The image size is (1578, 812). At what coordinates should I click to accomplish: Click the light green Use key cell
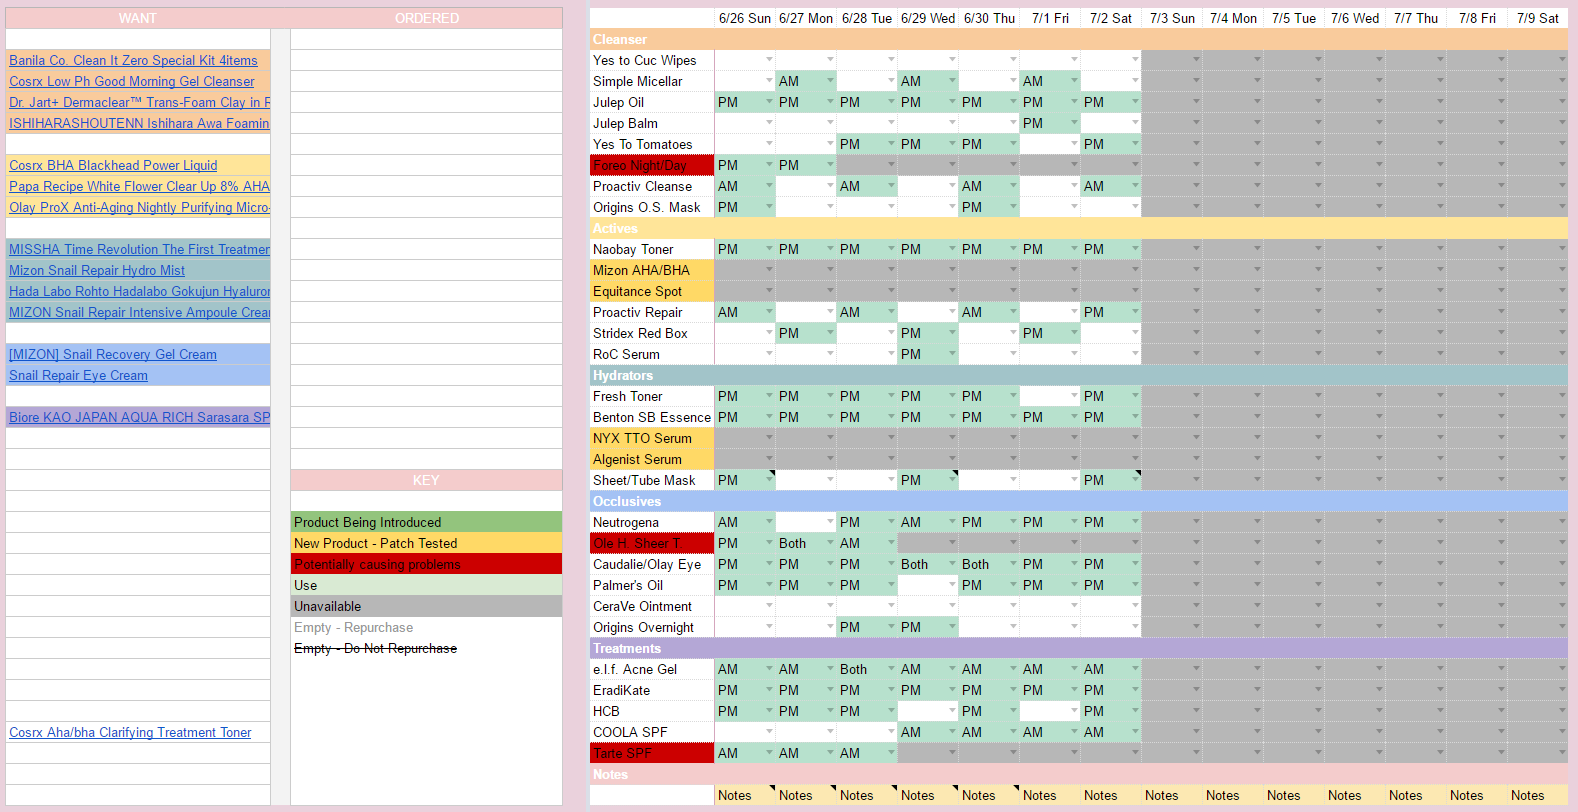427,585
